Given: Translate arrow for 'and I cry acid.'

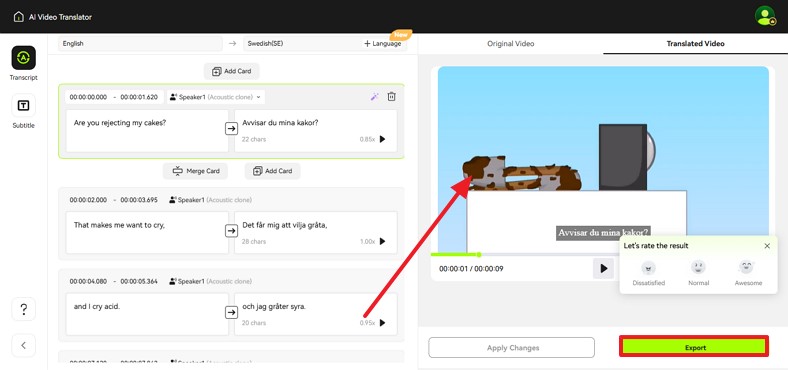Looking at the screenshot, I should pyautogui.click(x=231, y=313).
